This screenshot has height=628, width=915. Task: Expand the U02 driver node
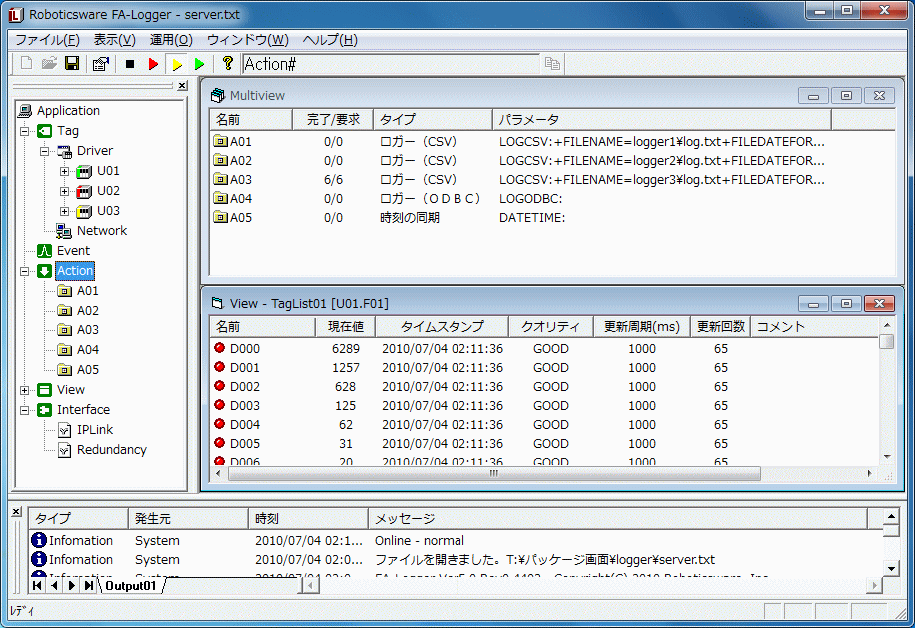(64, 191)
